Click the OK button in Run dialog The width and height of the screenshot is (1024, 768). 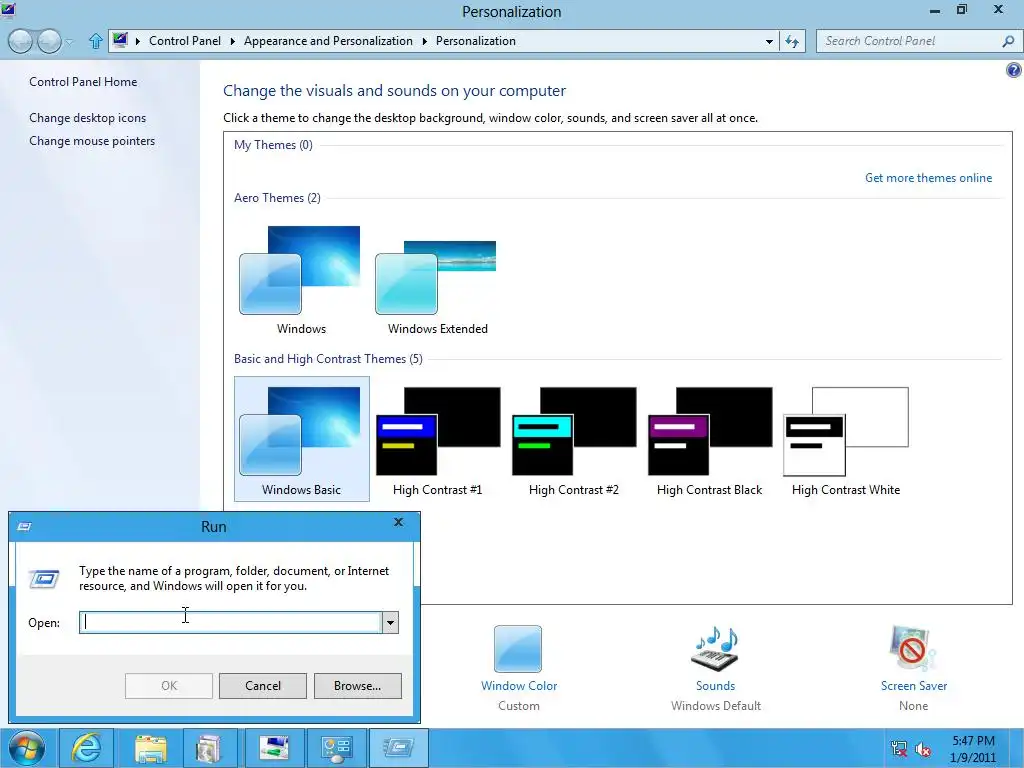pos(168,686)
